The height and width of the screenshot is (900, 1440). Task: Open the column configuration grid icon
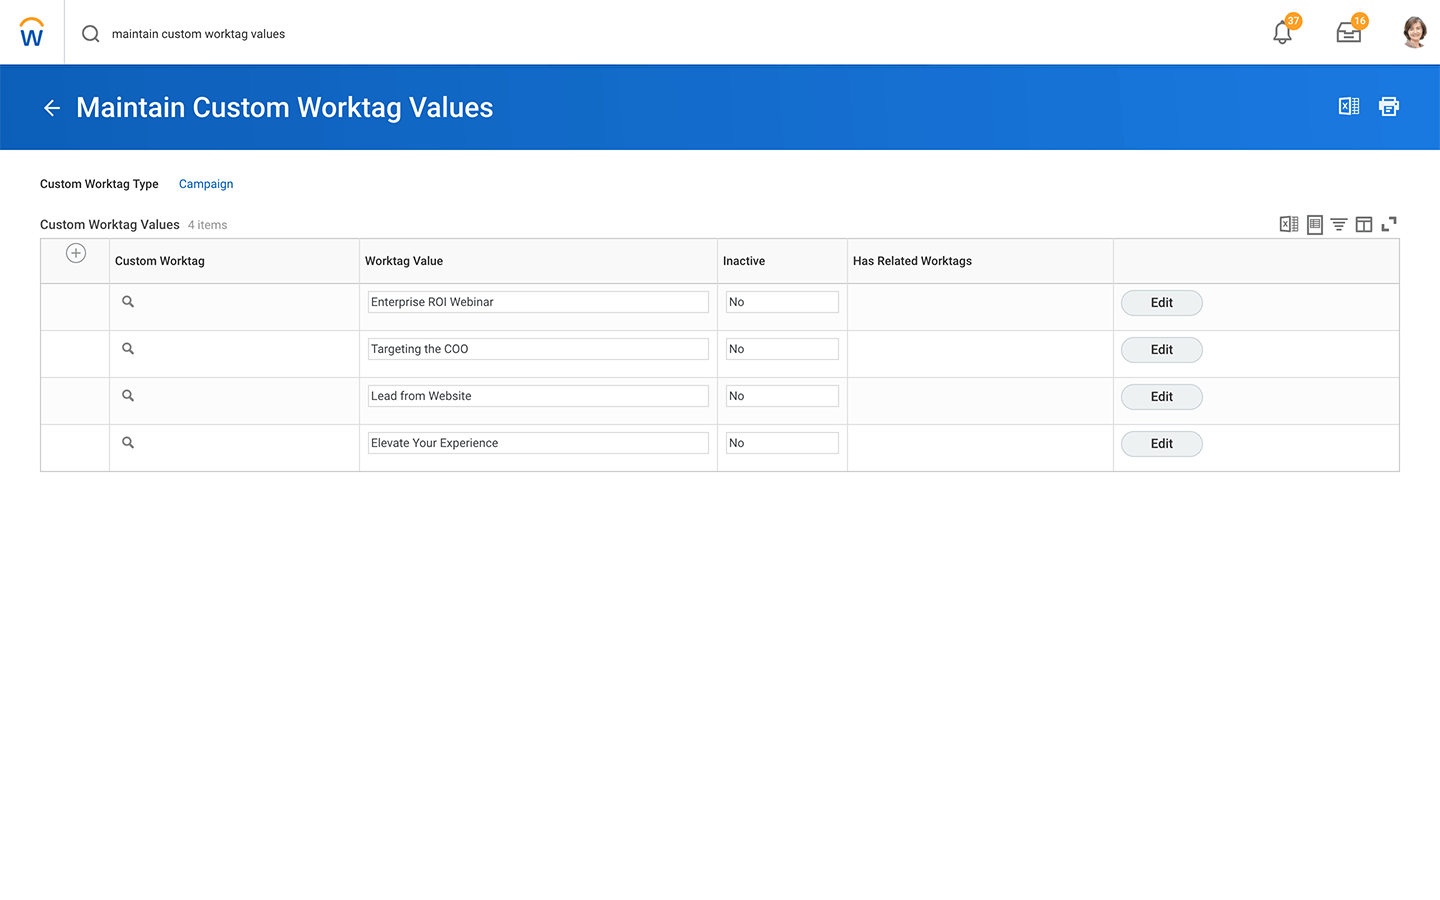1364,225
